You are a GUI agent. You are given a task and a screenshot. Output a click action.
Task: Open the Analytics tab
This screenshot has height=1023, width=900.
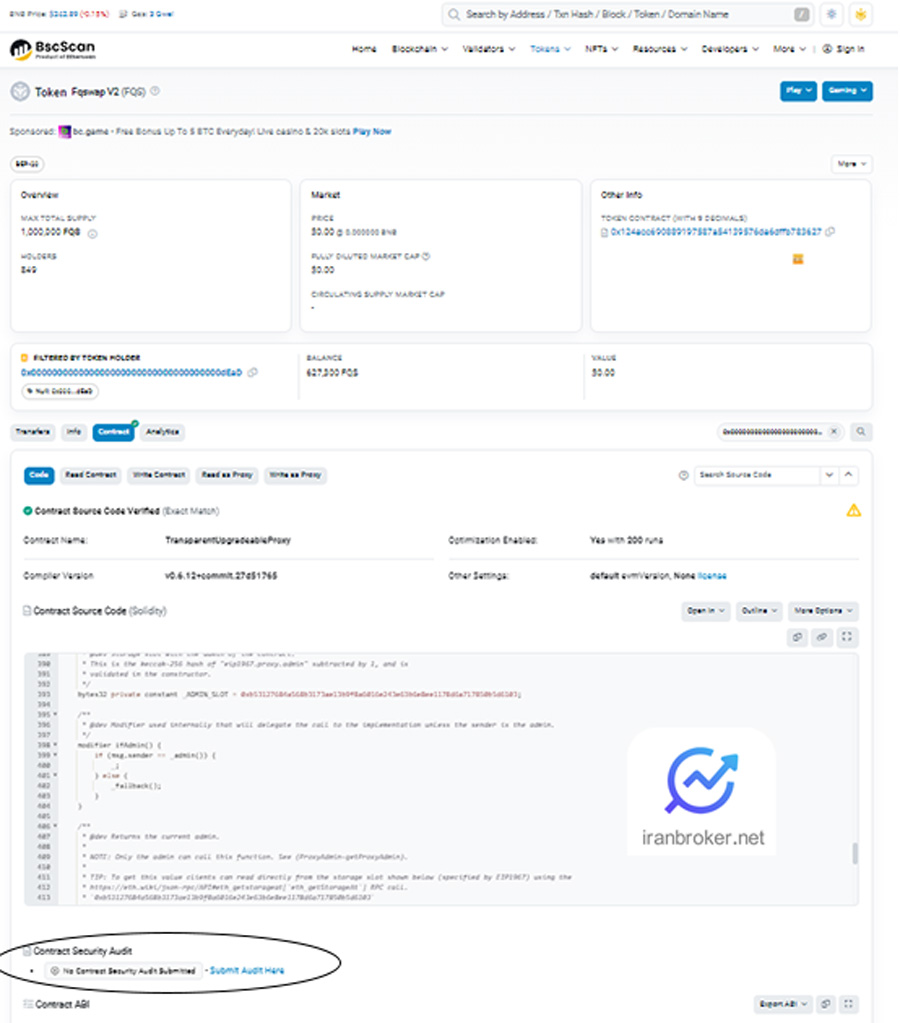click(162, 432)
